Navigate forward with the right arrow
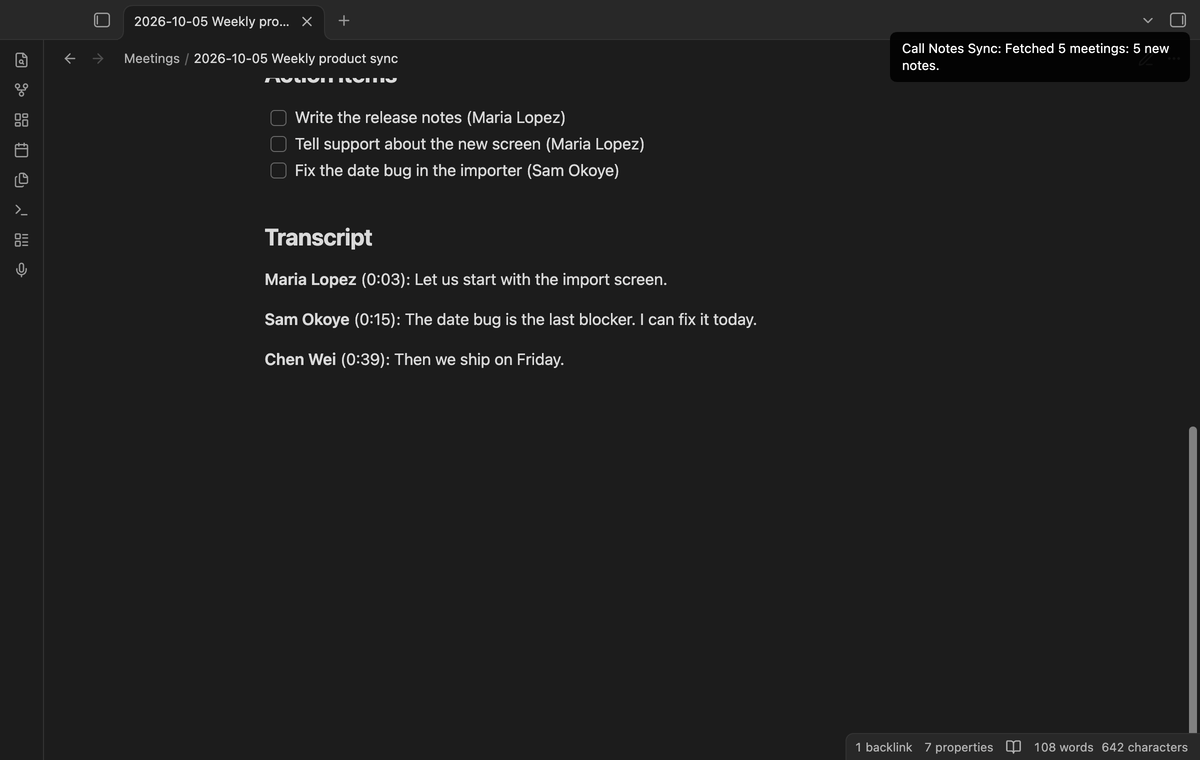 [98, 58]
